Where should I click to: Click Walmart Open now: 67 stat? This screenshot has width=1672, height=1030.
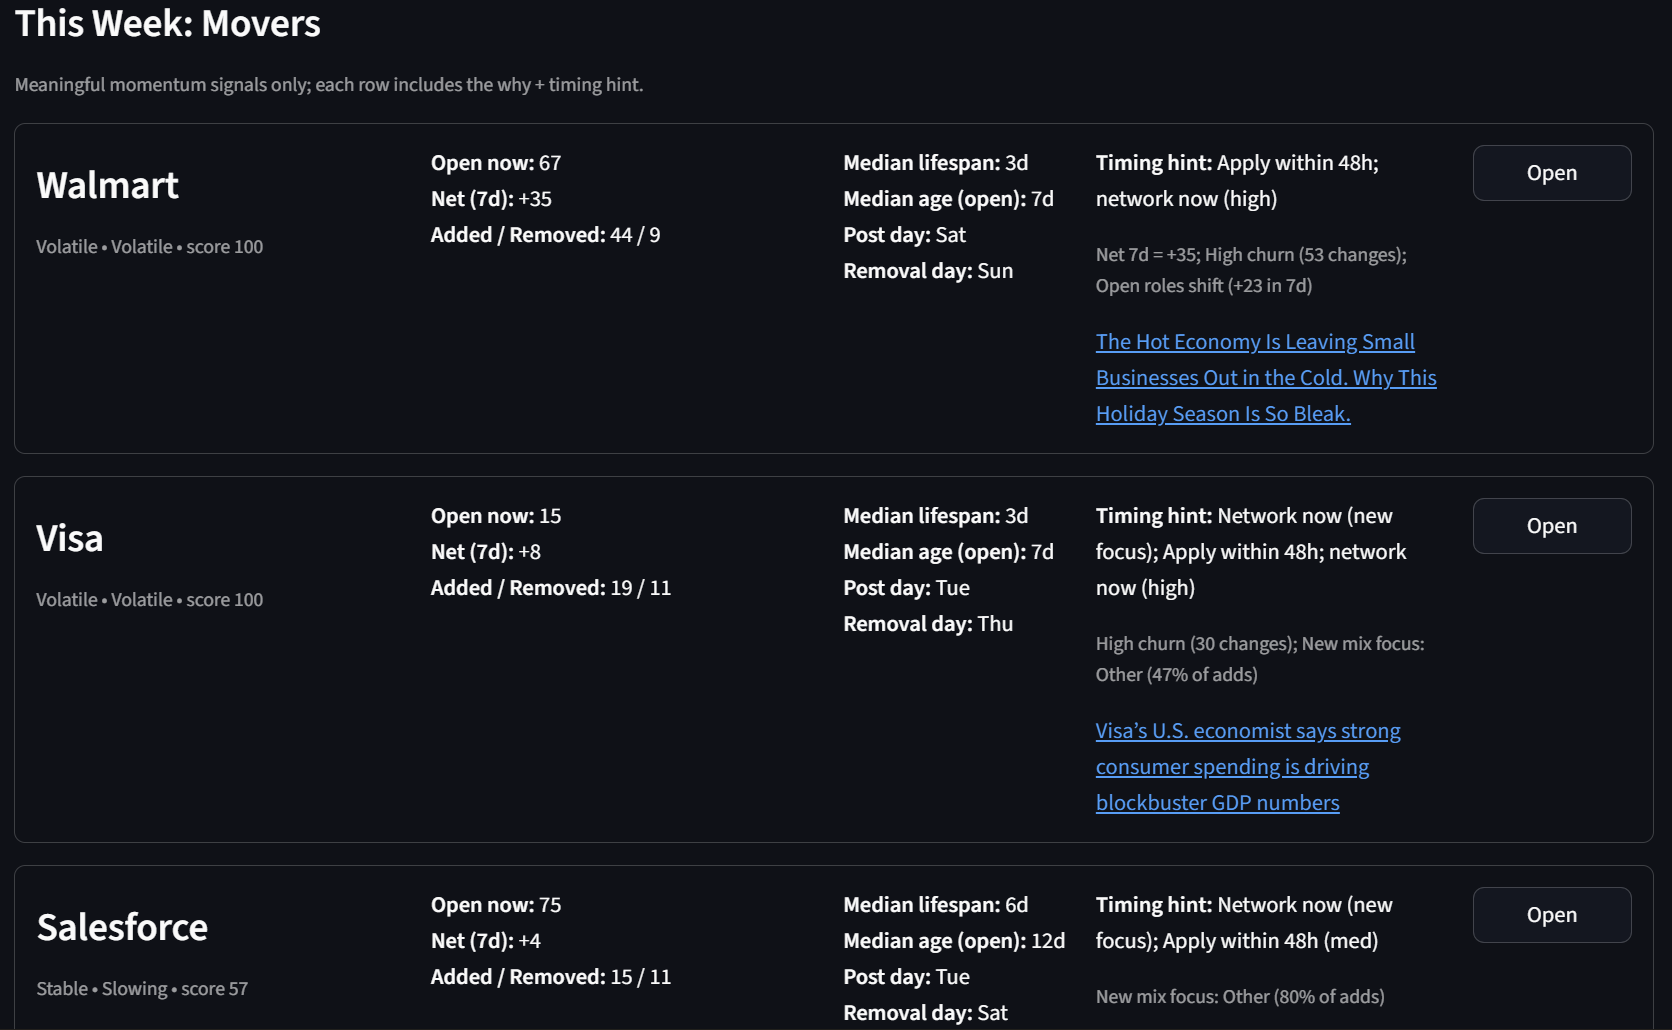click(496, 163)
